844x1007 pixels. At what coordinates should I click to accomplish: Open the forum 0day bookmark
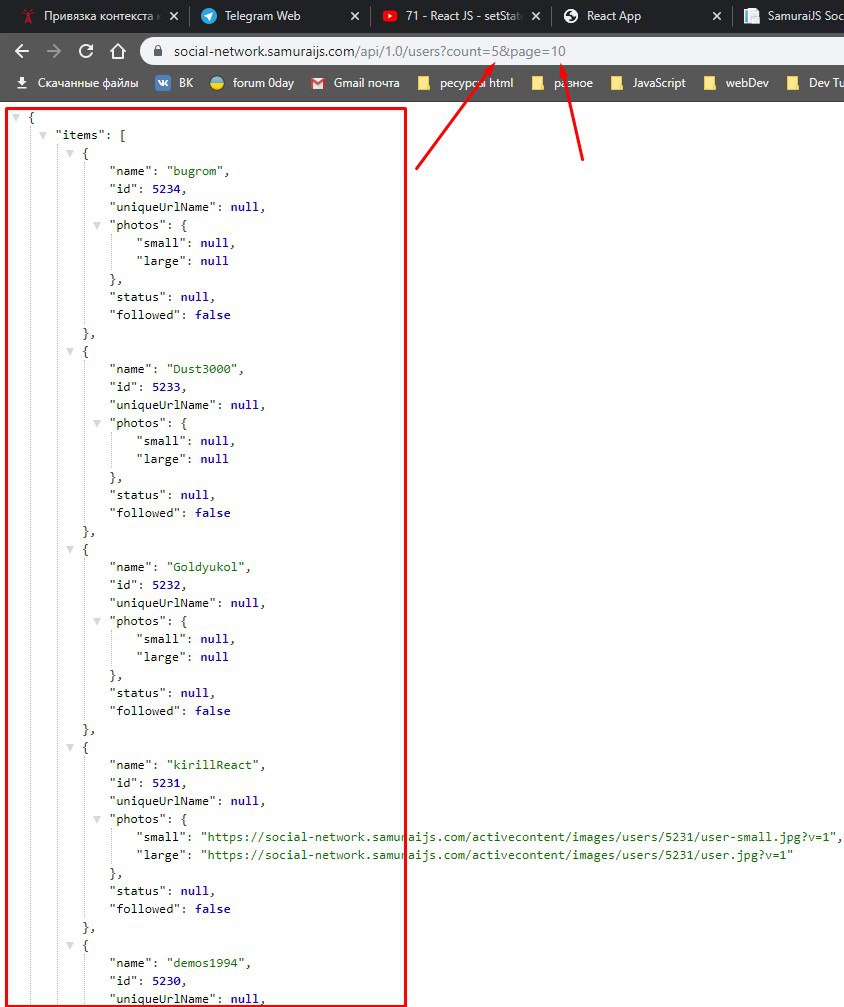tap(252, 83)
